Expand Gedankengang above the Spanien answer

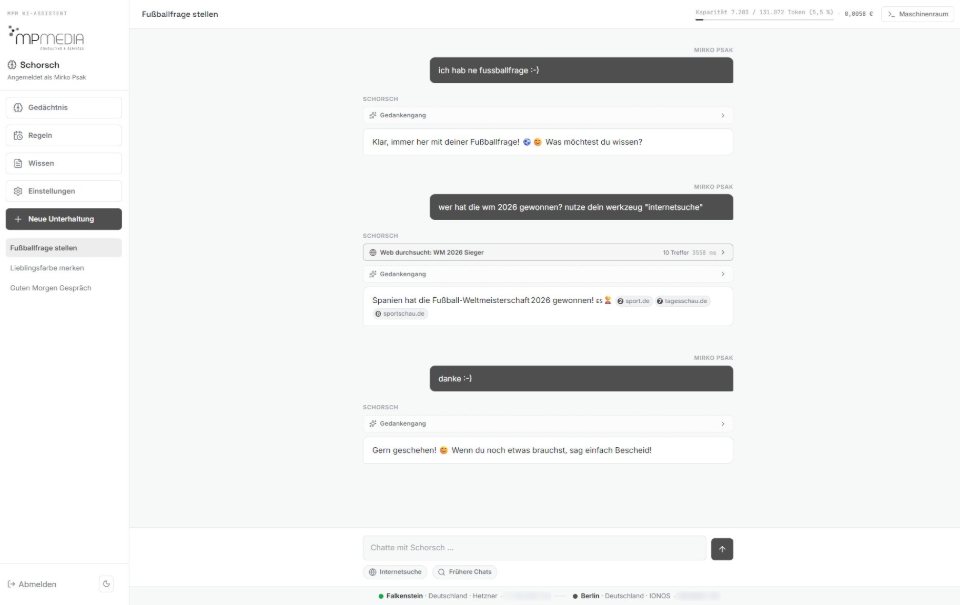point(548,274)
